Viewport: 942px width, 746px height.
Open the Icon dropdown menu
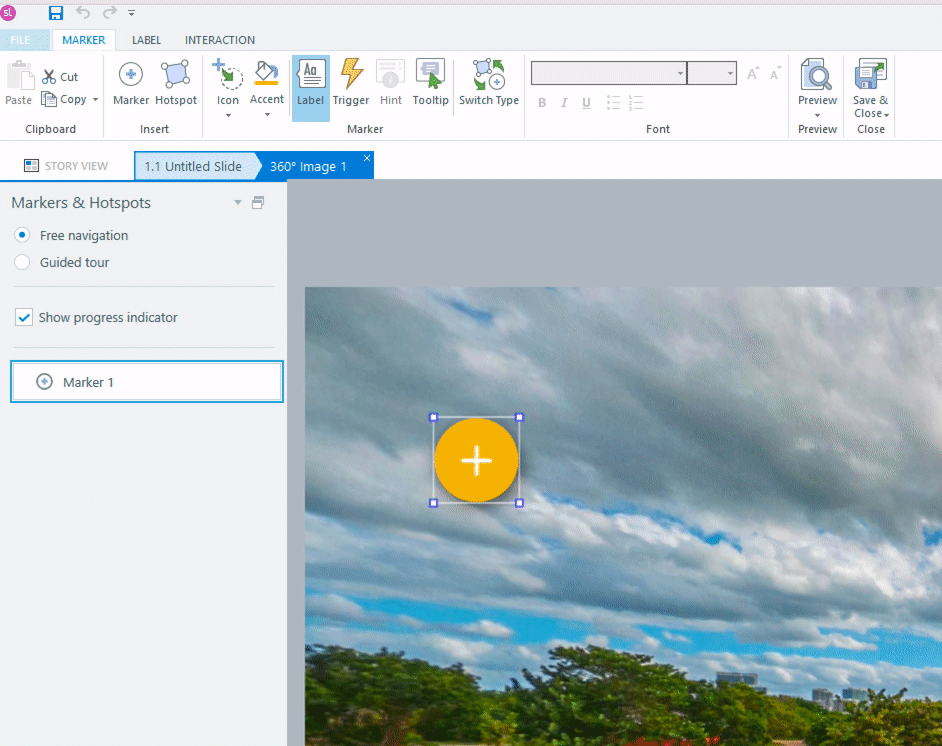coord(228,114)
